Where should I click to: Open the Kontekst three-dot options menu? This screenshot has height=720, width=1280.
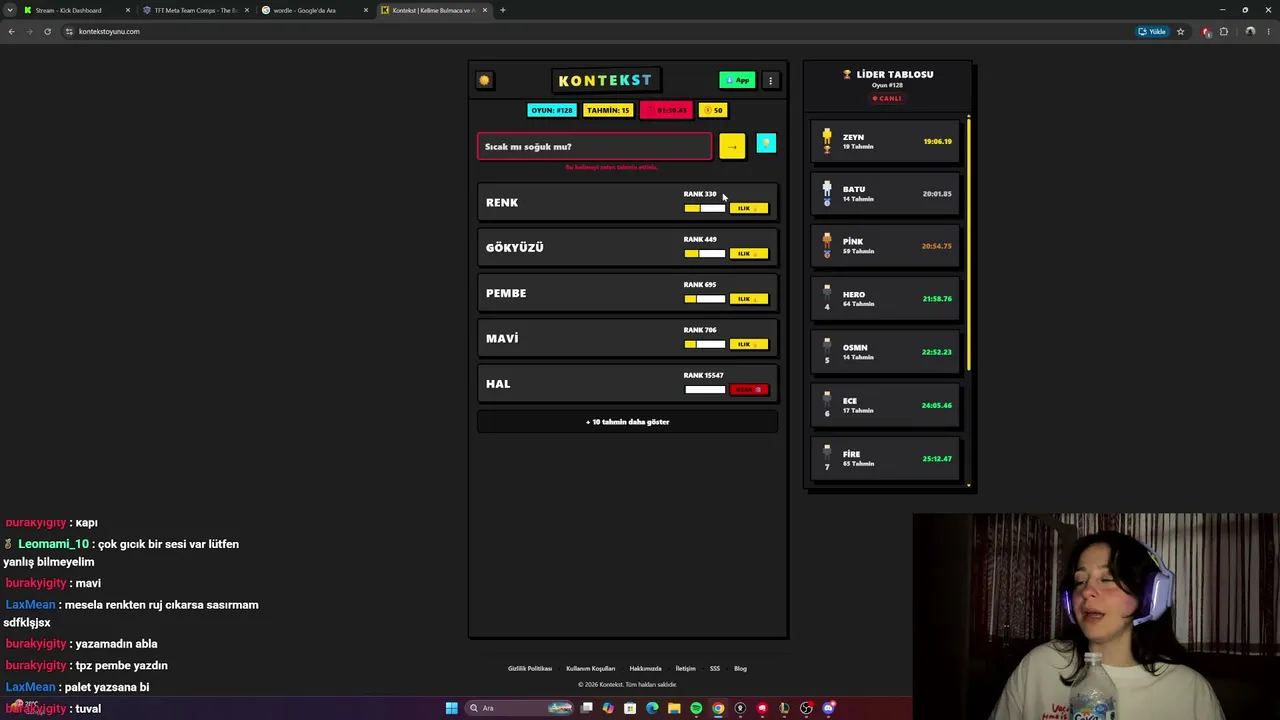pyautogui.click(x=770, y=80)
